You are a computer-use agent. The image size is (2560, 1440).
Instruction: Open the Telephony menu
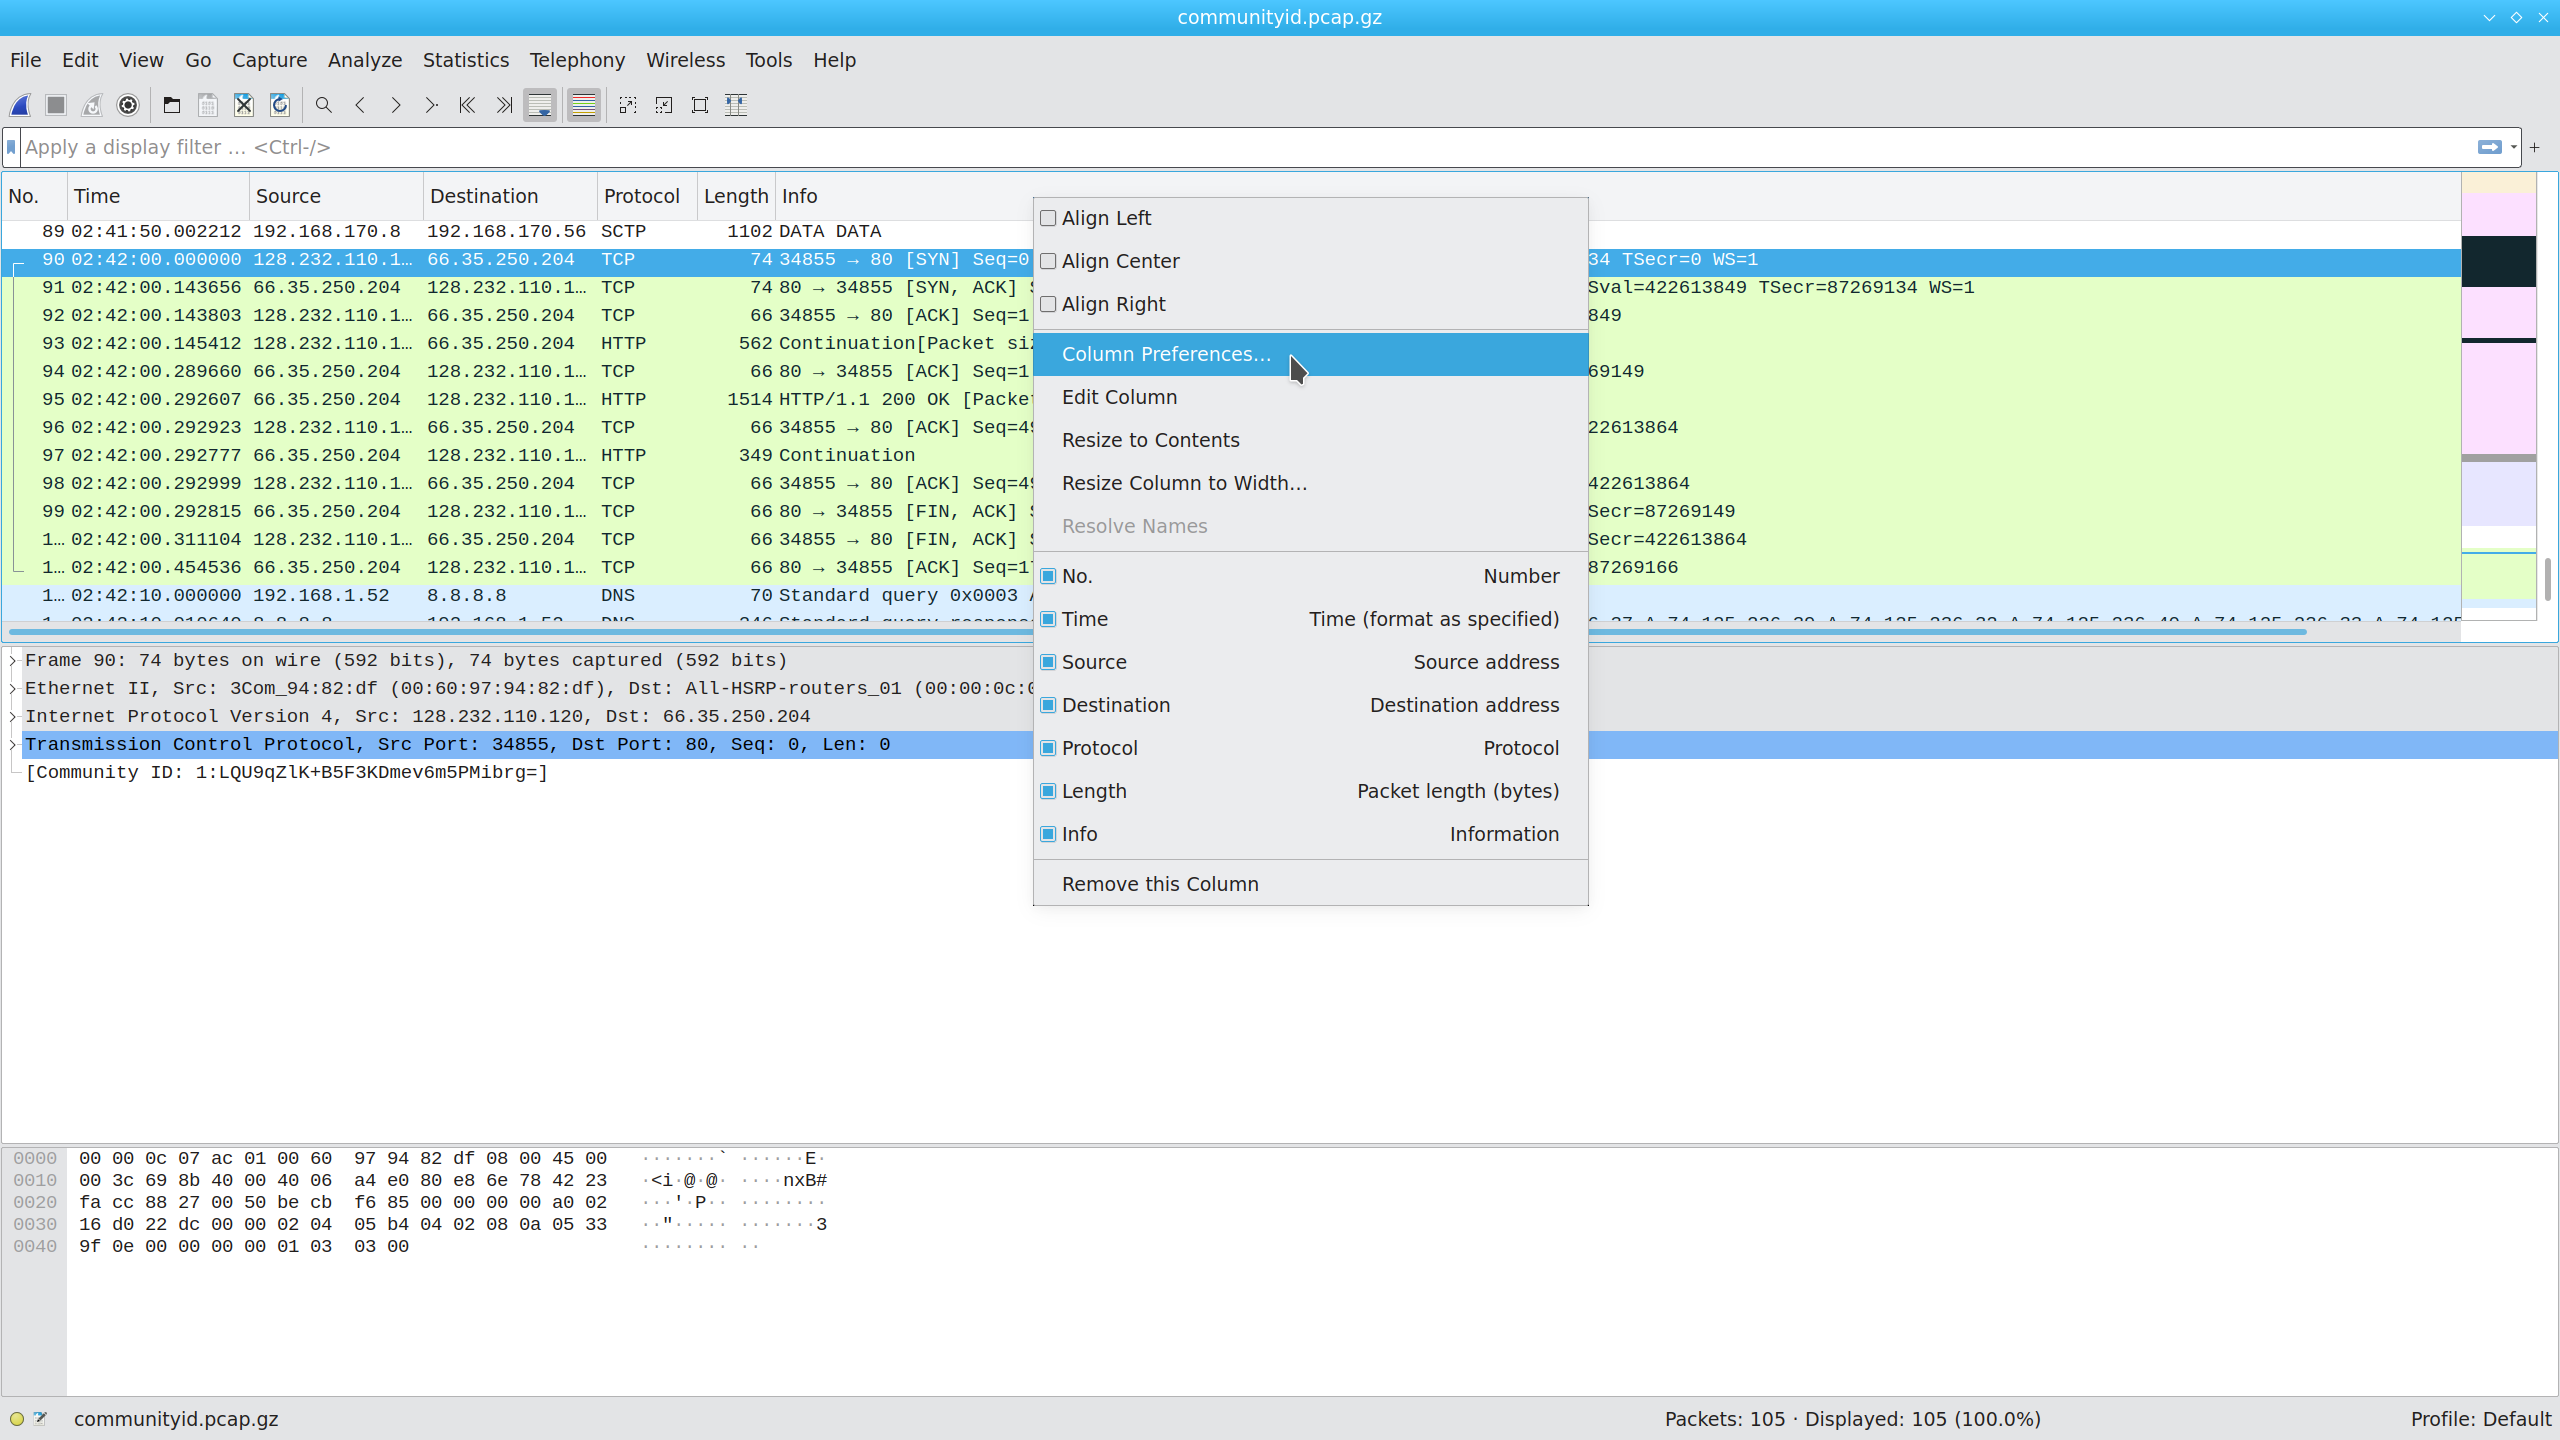tap(577, 60)
